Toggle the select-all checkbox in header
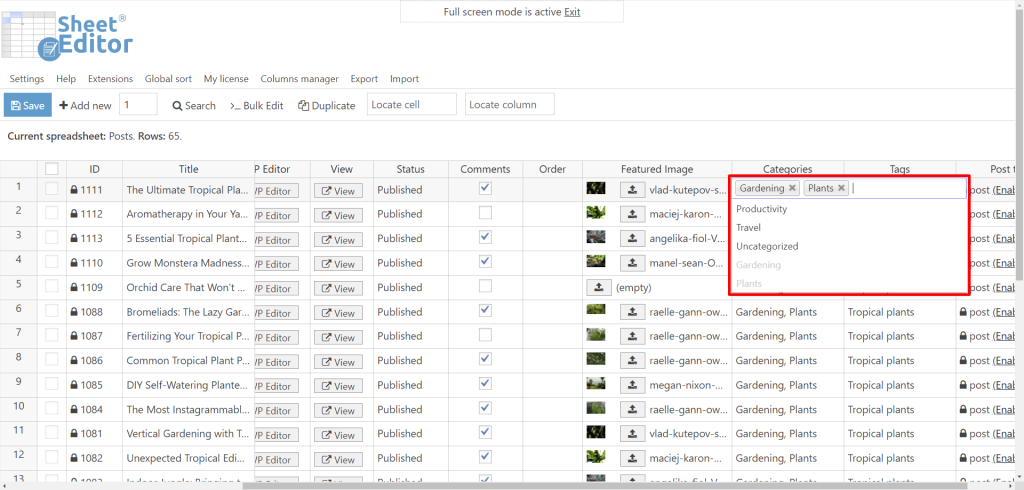 tap(52, 169)
